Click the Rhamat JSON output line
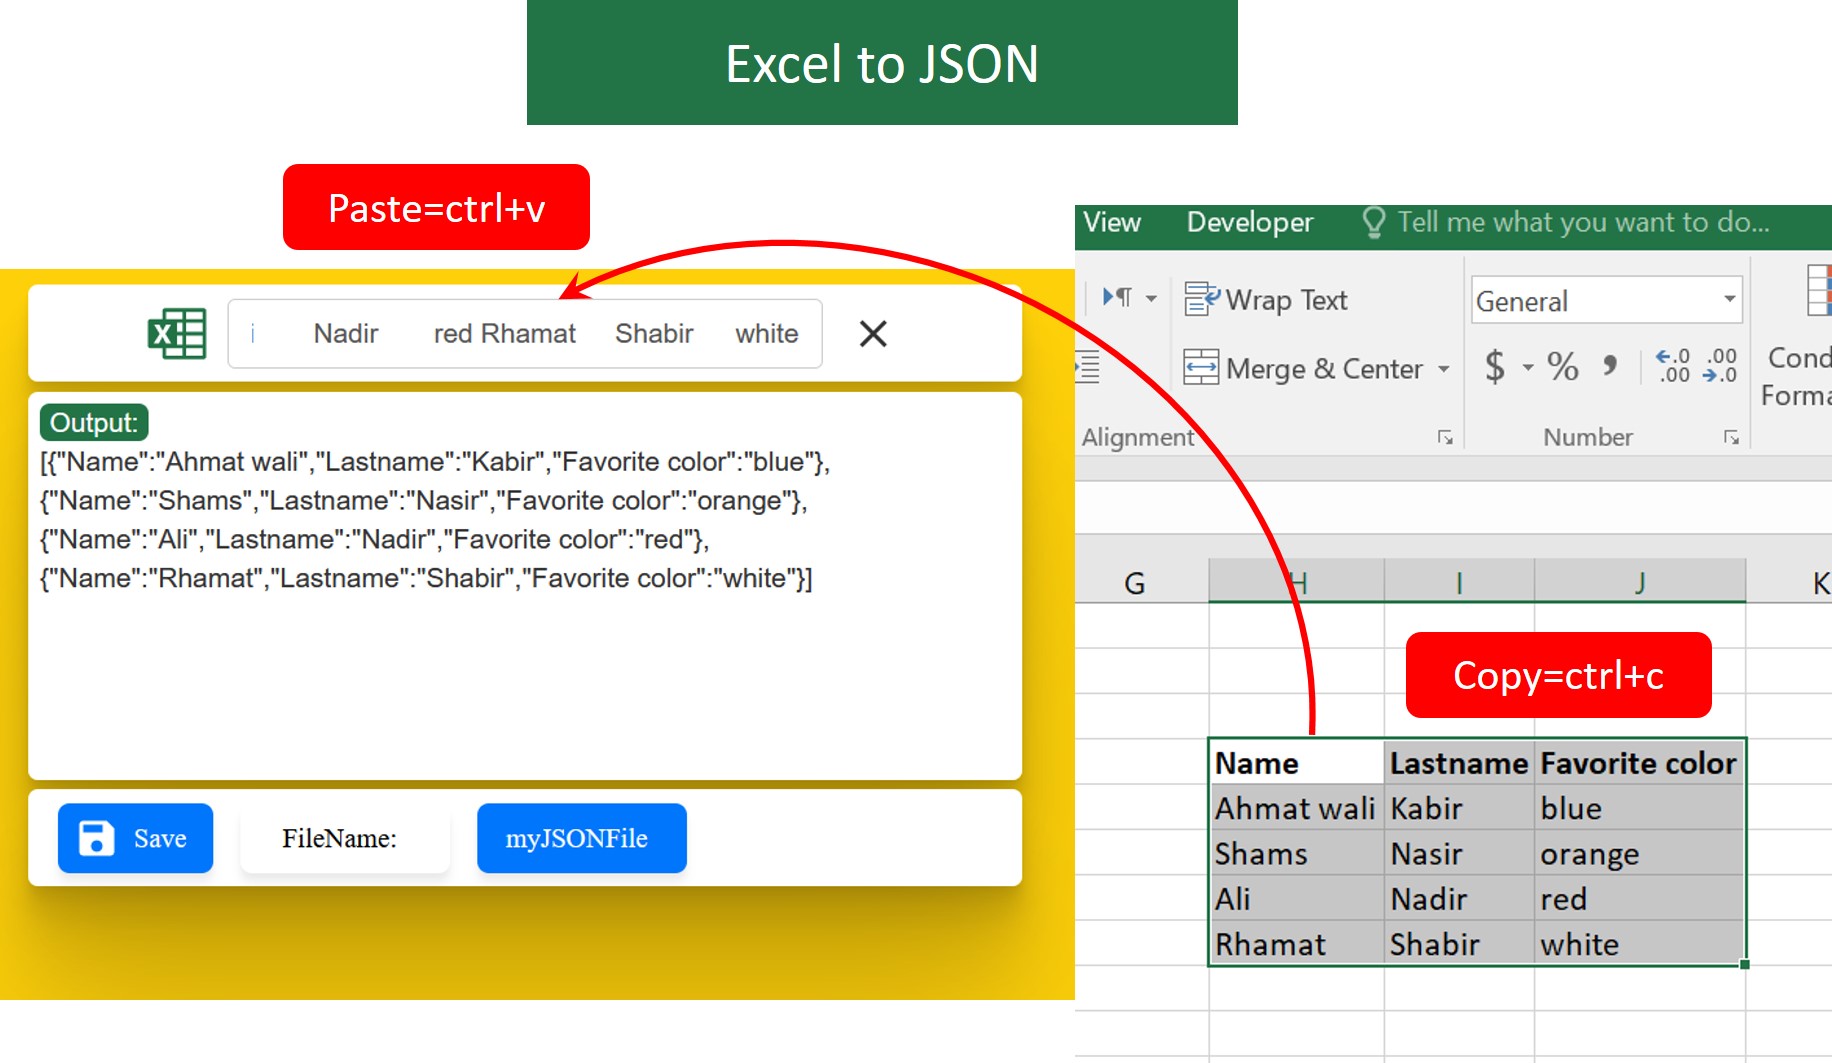The image size is (1832, 1063). (426, 578)
